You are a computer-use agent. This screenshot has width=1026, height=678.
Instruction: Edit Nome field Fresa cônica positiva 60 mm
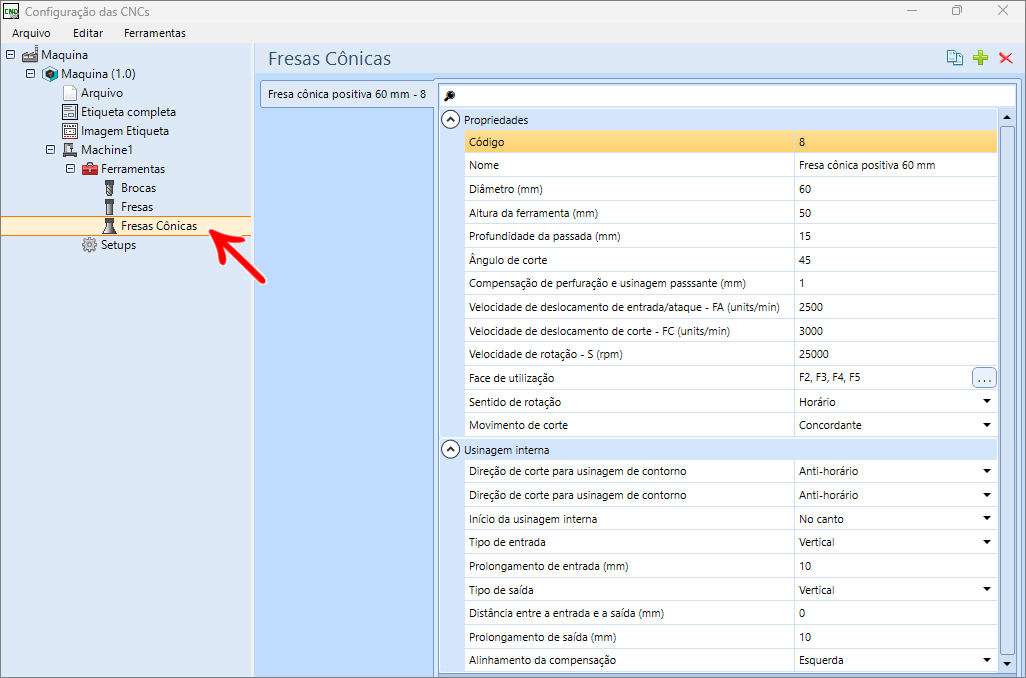(895, 166)
